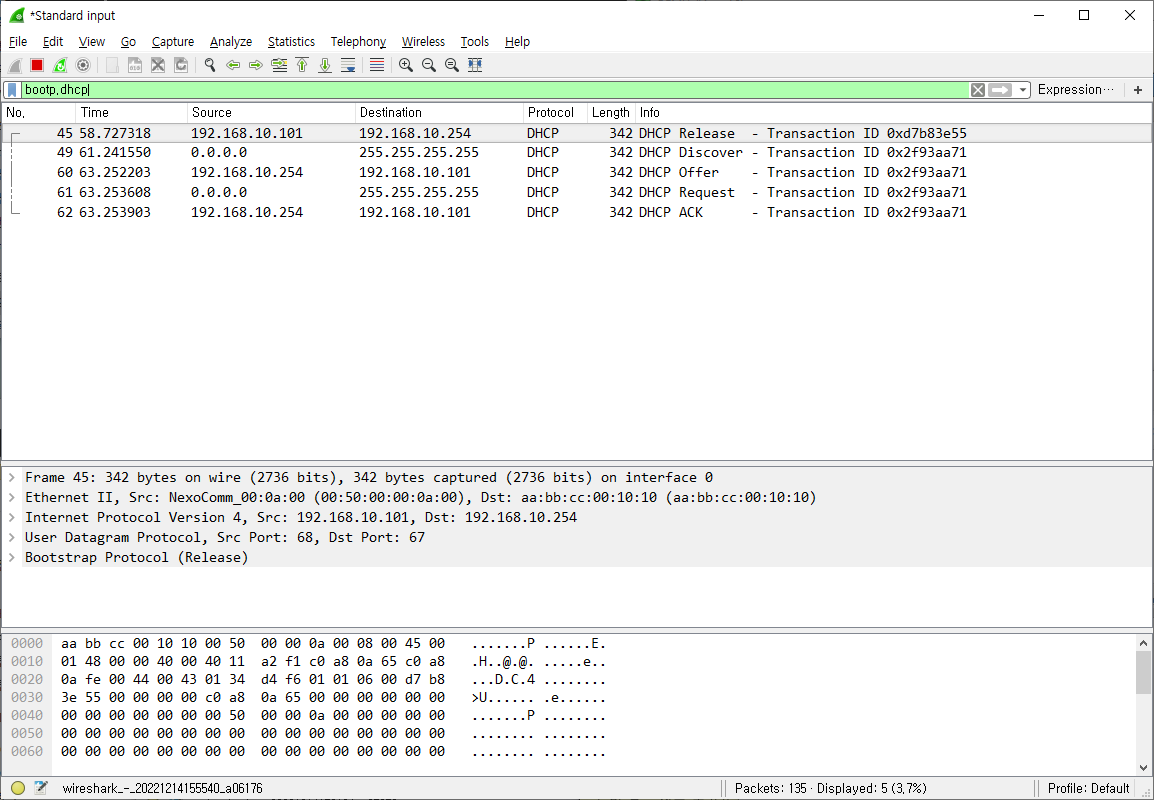Screen dimensions: 1154x800
Task: Reset text size to normal
Action: click(x=452, y=66)
